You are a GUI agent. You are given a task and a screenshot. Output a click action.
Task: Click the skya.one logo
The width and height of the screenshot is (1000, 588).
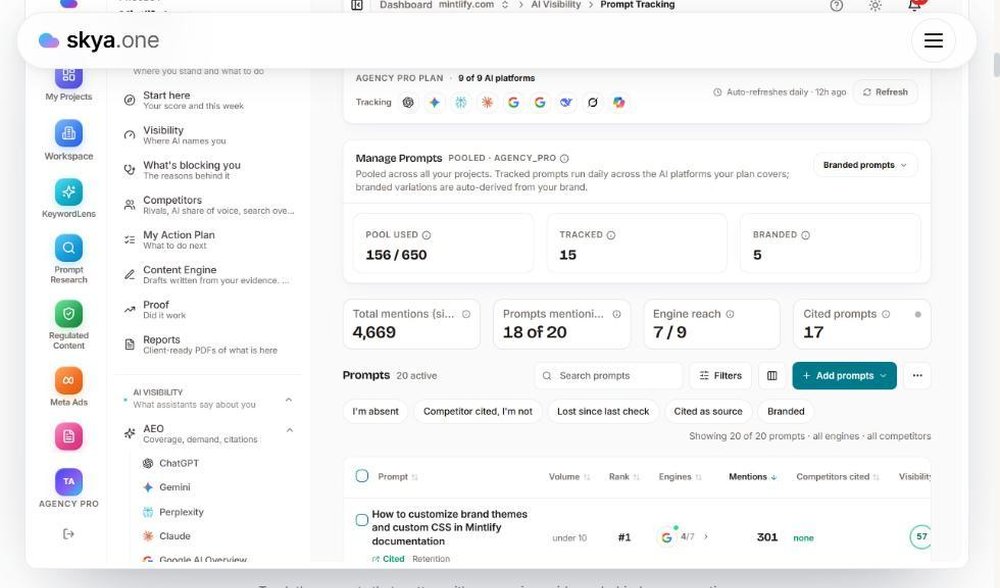point(99,40)
